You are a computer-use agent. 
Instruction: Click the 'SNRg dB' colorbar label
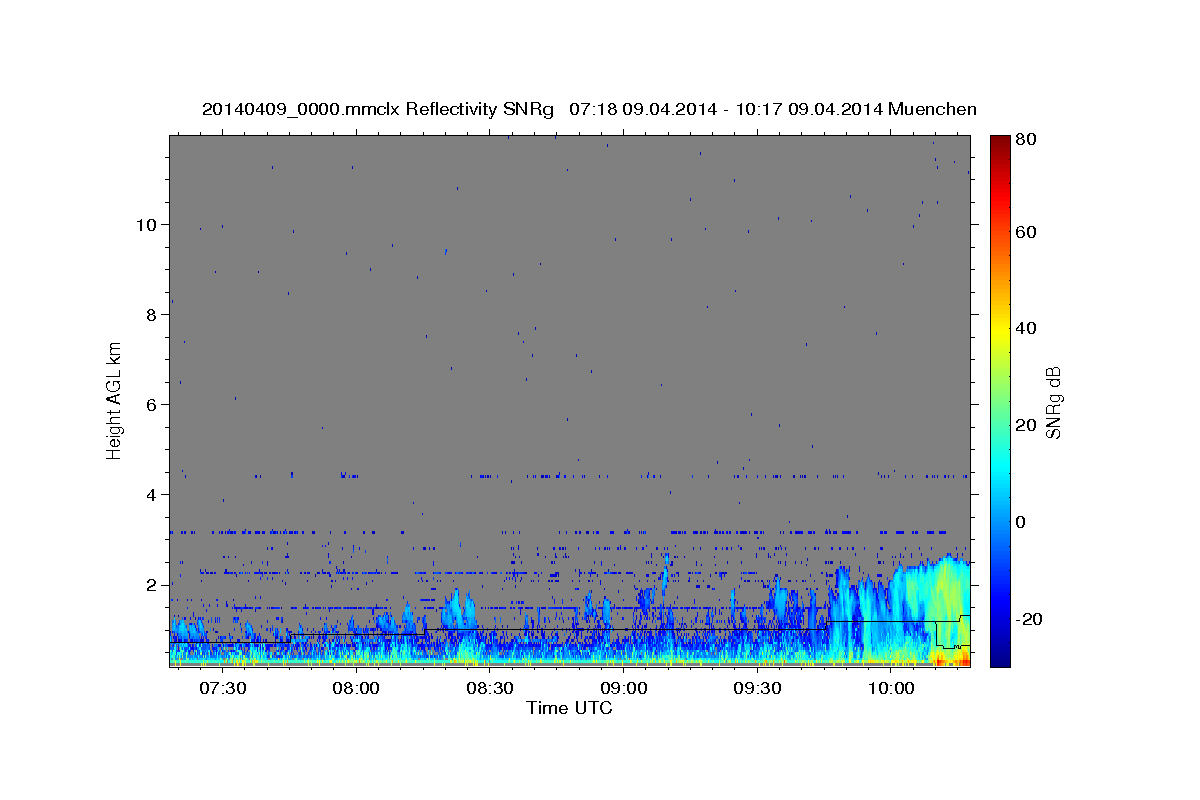(1053, 402)
